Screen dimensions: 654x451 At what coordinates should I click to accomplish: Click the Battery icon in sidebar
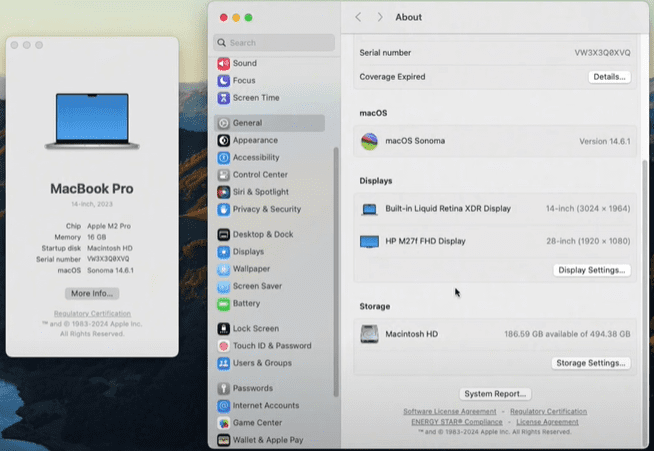tap(224, 303)
